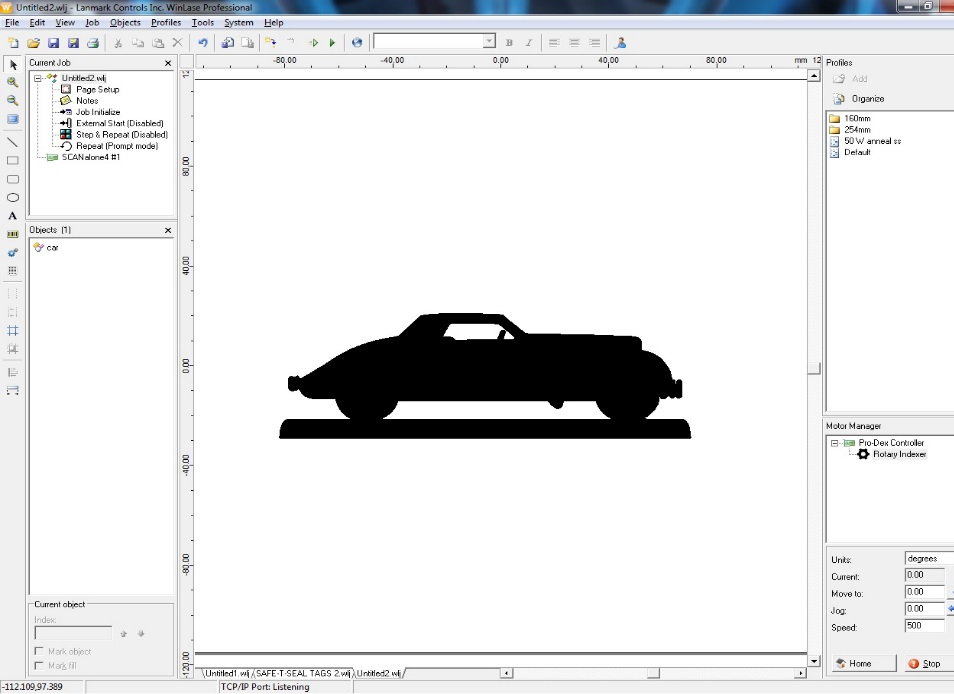954x694 pixels.
Task: Pick the ellipse drawing tool
Action: pos(13,197)
